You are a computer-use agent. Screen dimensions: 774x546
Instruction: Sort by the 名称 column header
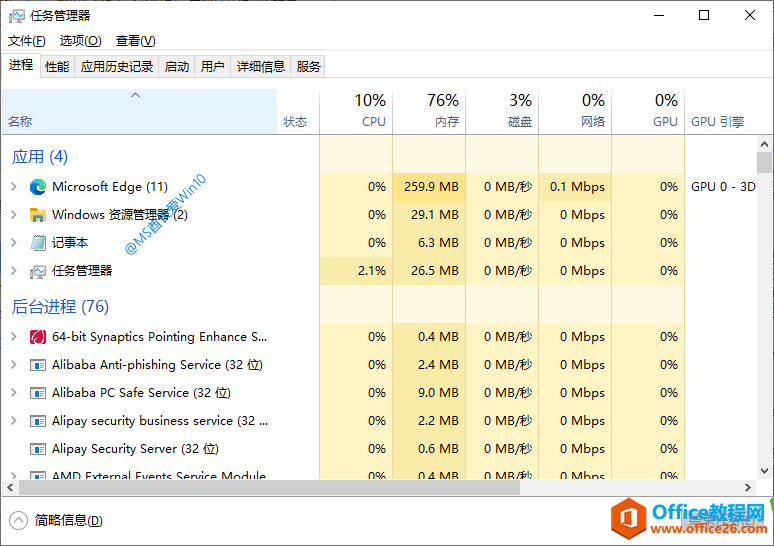(x=139, y=112)
